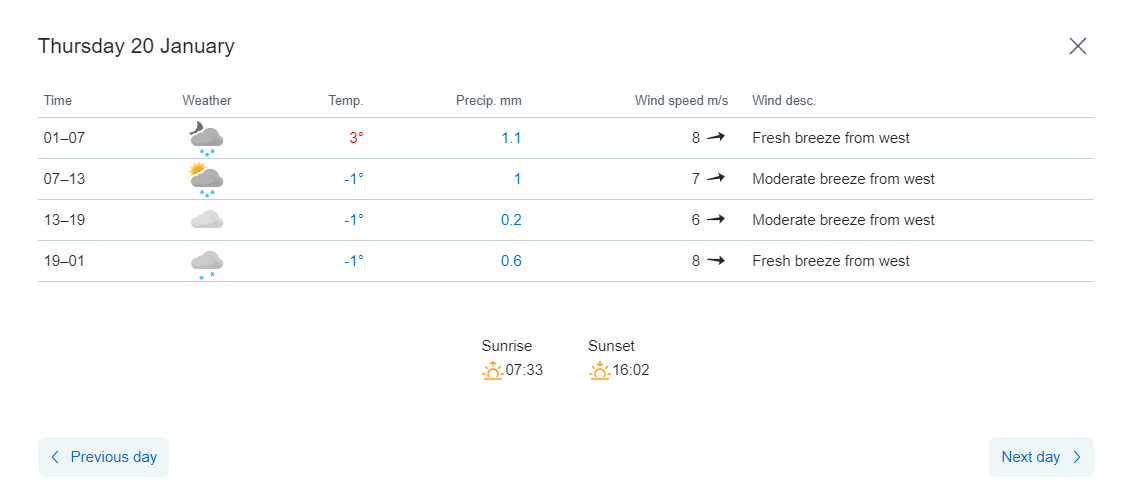Viewport: 1139px width, 492px height.
Task: Click the Thursday 20 January heading
Action: click(136, 46)
